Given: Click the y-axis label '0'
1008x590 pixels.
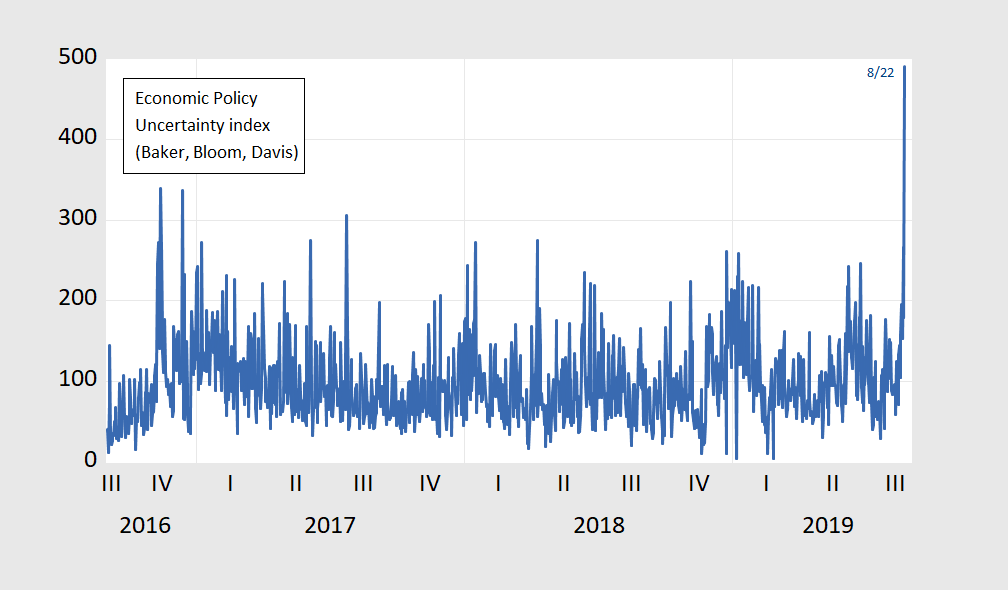Looking at the screenshot, I should pyautogui.click(x=91, y=460).
